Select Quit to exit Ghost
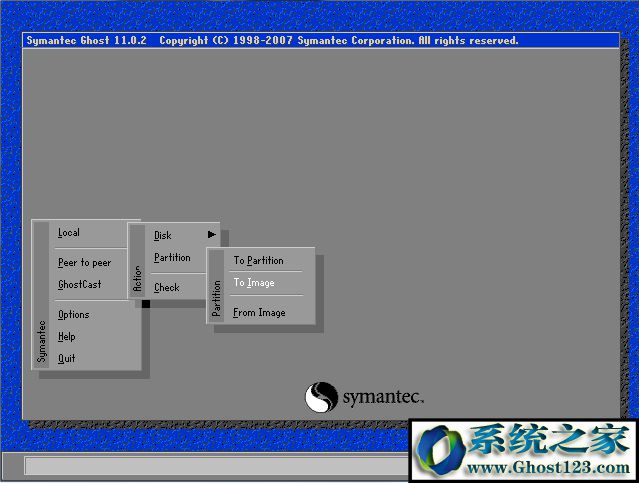Viewport: 639px width, 483px height. tap(66, 359)
